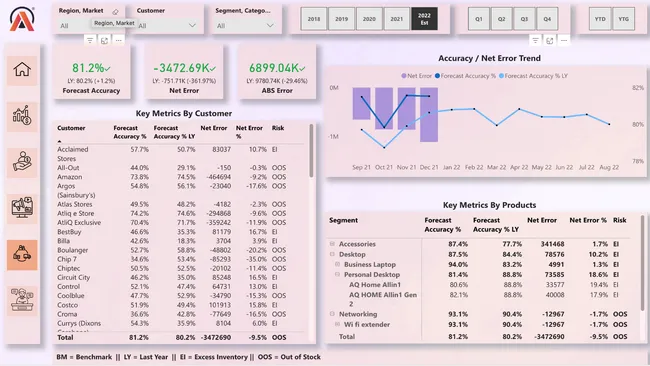Click the Forecast Accuracy % legend swatch
The height and width of the screenshot is (366, 650).
coord(437,76)
